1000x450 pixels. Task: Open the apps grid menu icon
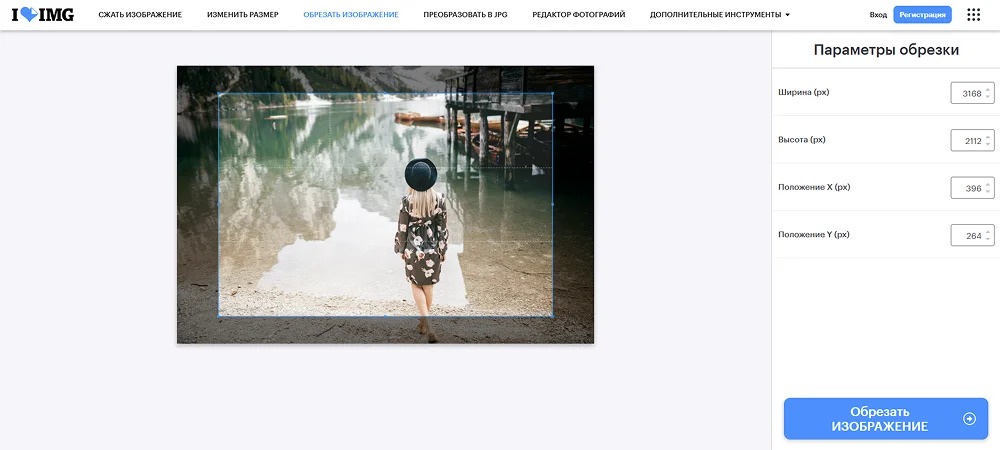(973, 15)
